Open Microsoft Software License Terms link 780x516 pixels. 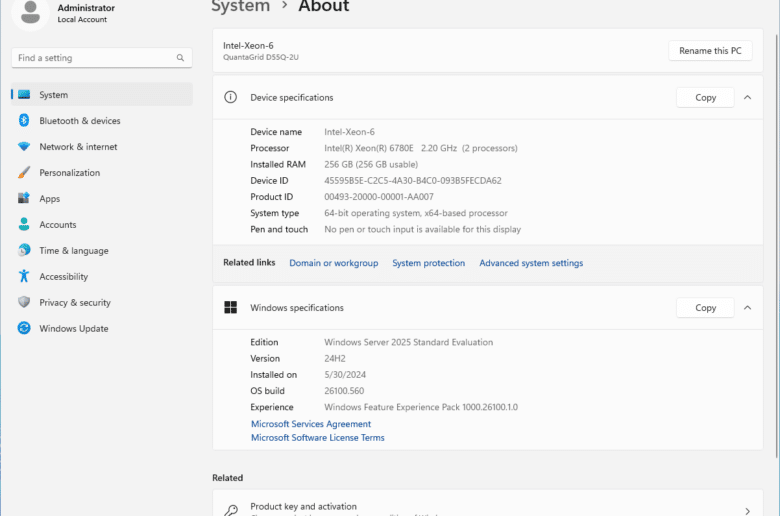[x=317, y=438]
